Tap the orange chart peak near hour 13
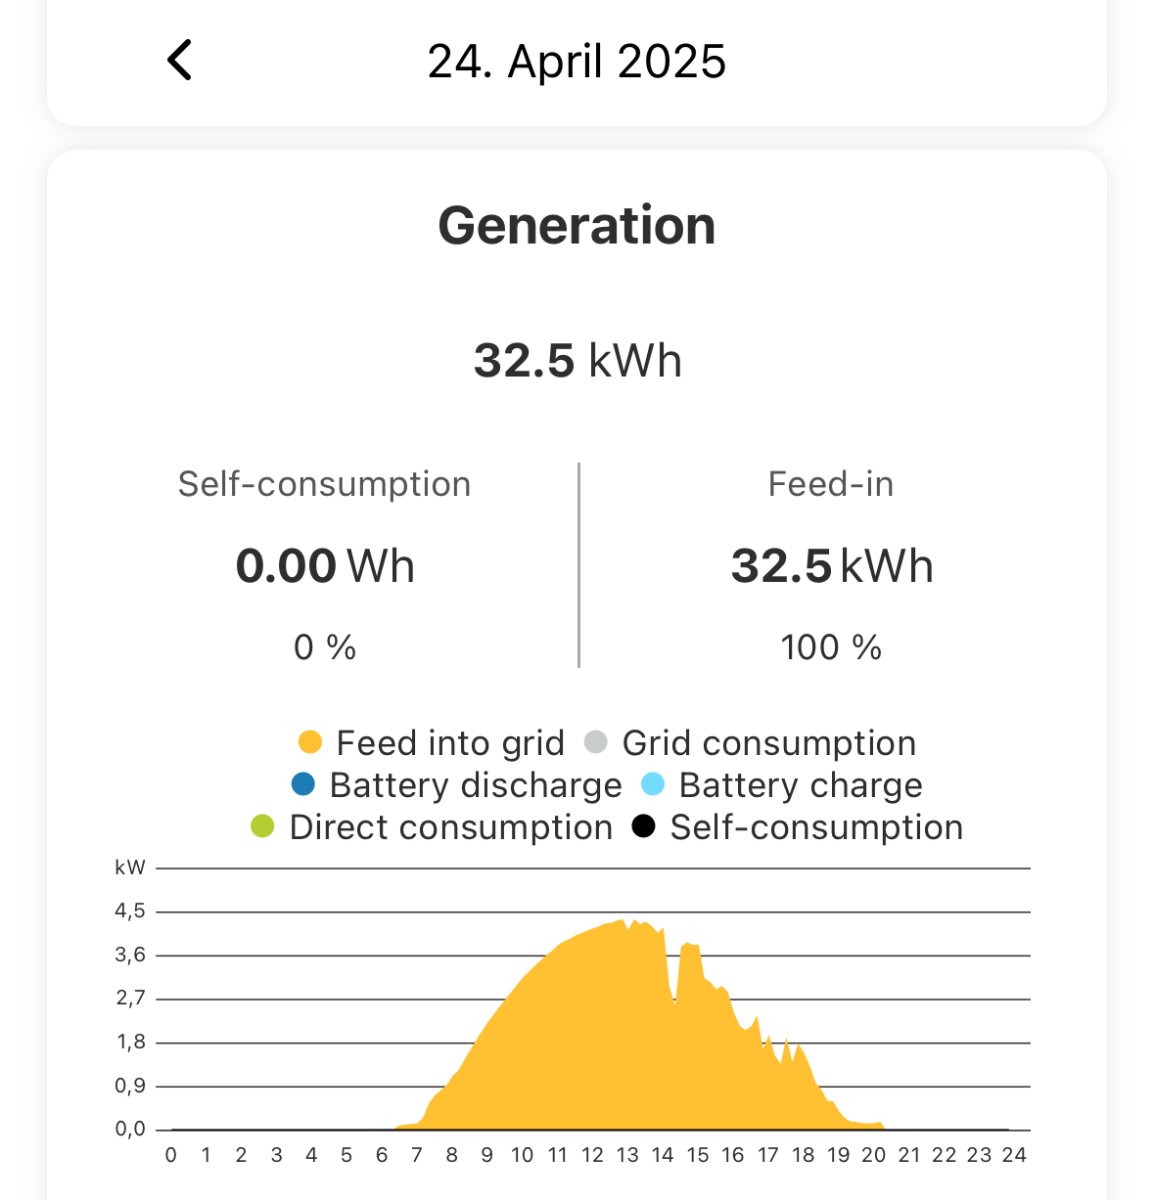1154x1200 pixels. (622, 930)
